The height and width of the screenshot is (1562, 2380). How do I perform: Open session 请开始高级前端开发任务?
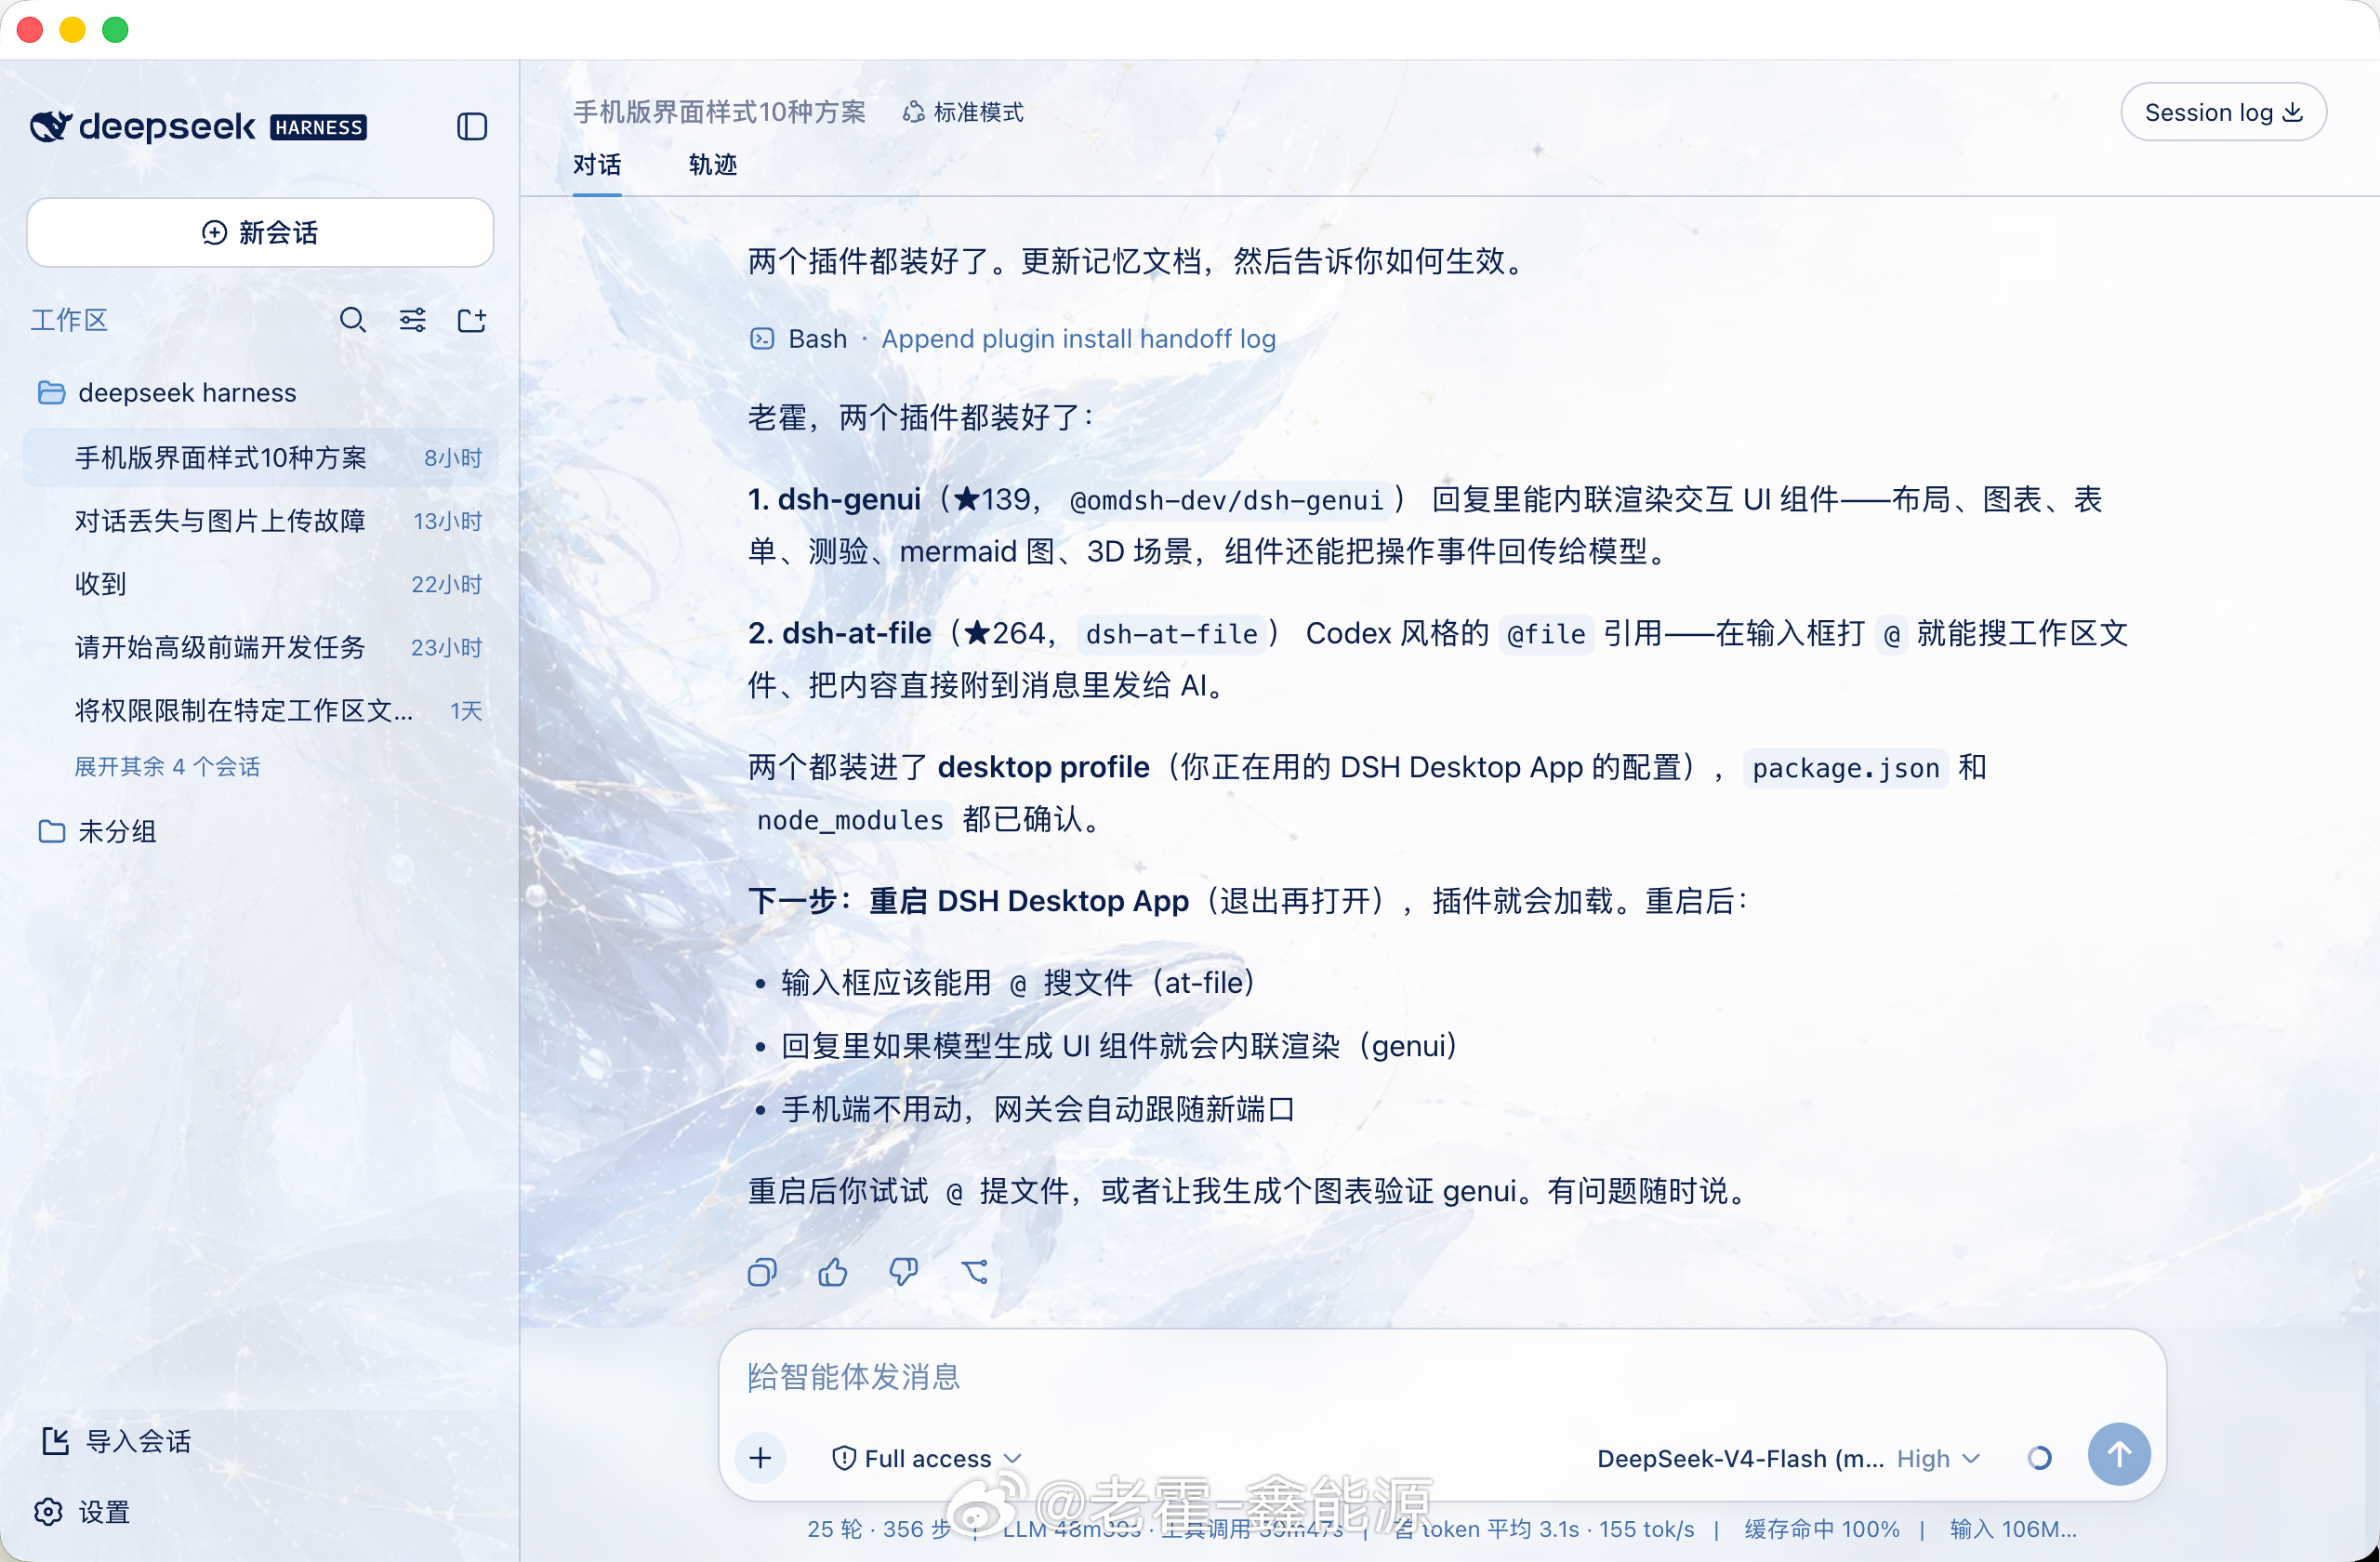[x=260, y=647]
